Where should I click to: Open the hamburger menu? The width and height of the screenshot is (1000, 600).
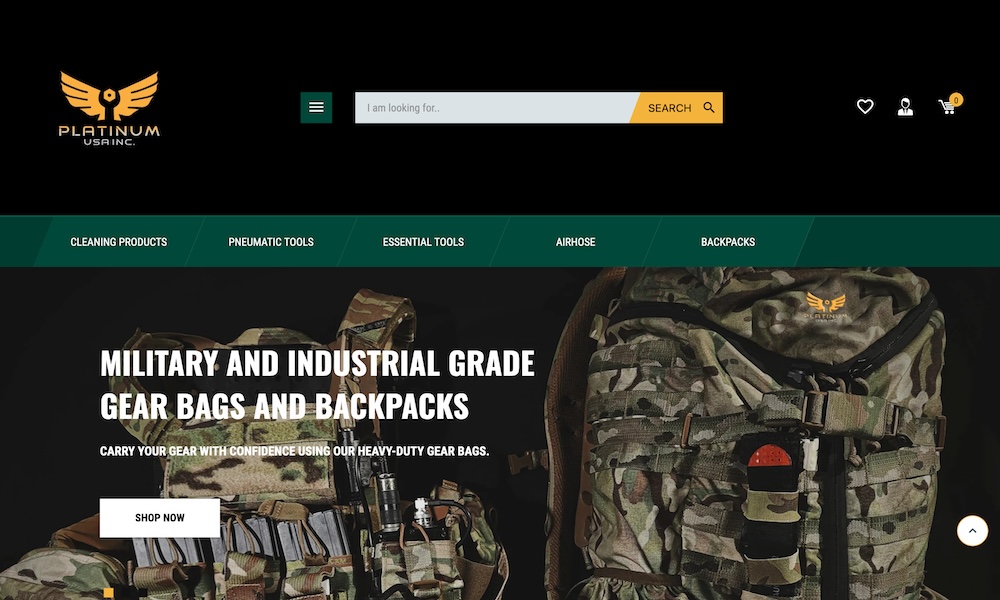point(316,108)
